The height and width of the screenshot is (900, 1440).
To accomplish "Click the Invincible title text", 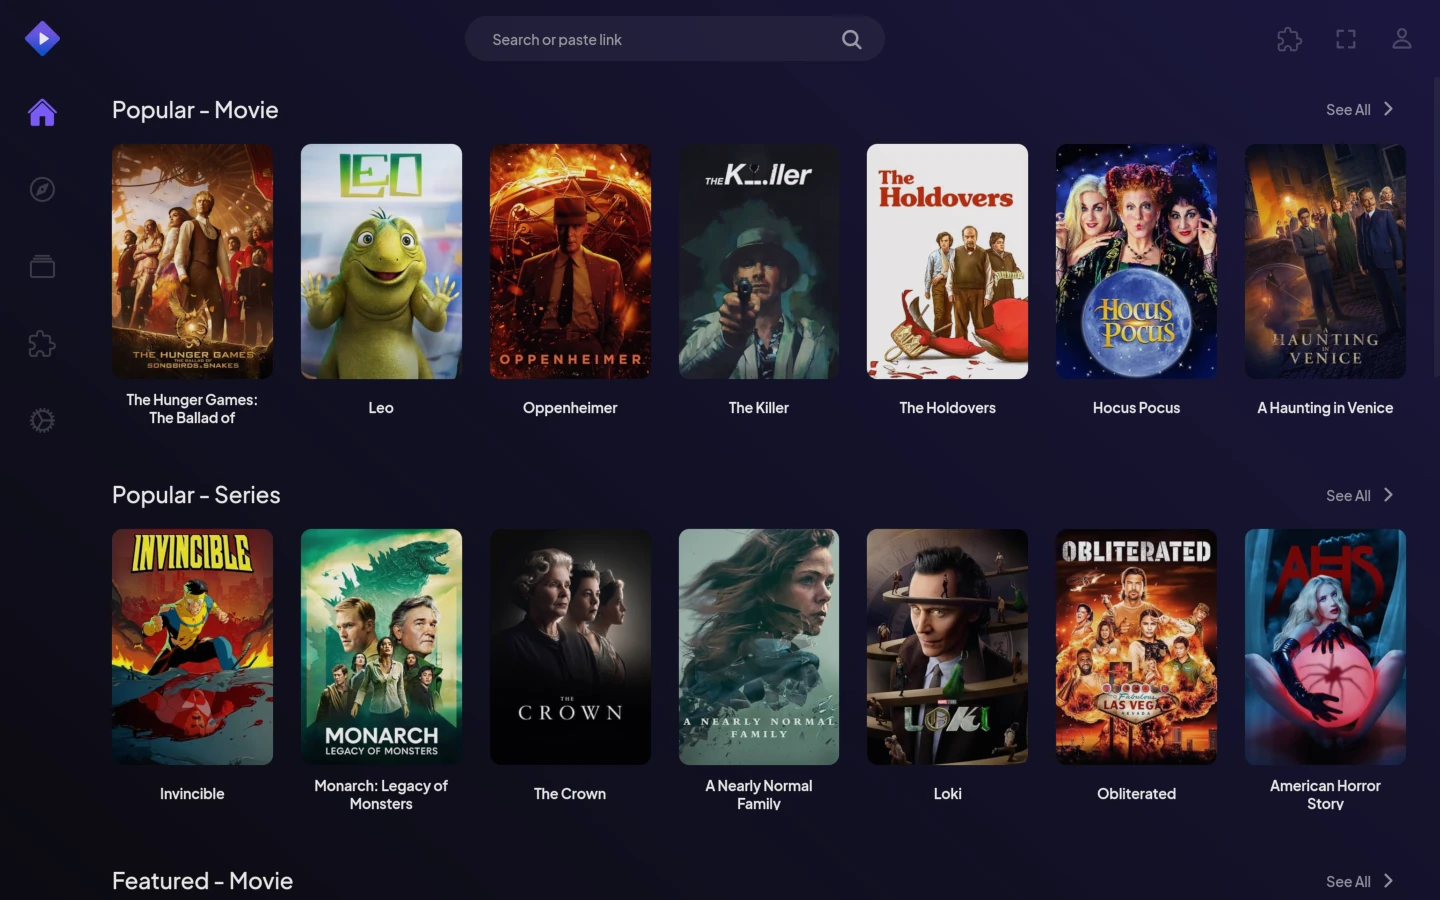I will tap(192, 794).
